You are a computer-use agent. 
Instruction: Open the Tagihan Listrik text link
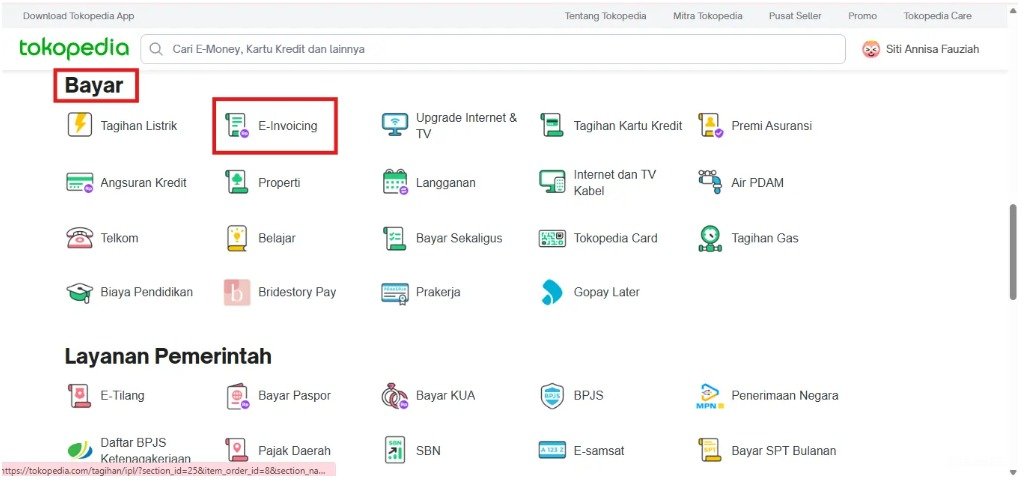138,125
